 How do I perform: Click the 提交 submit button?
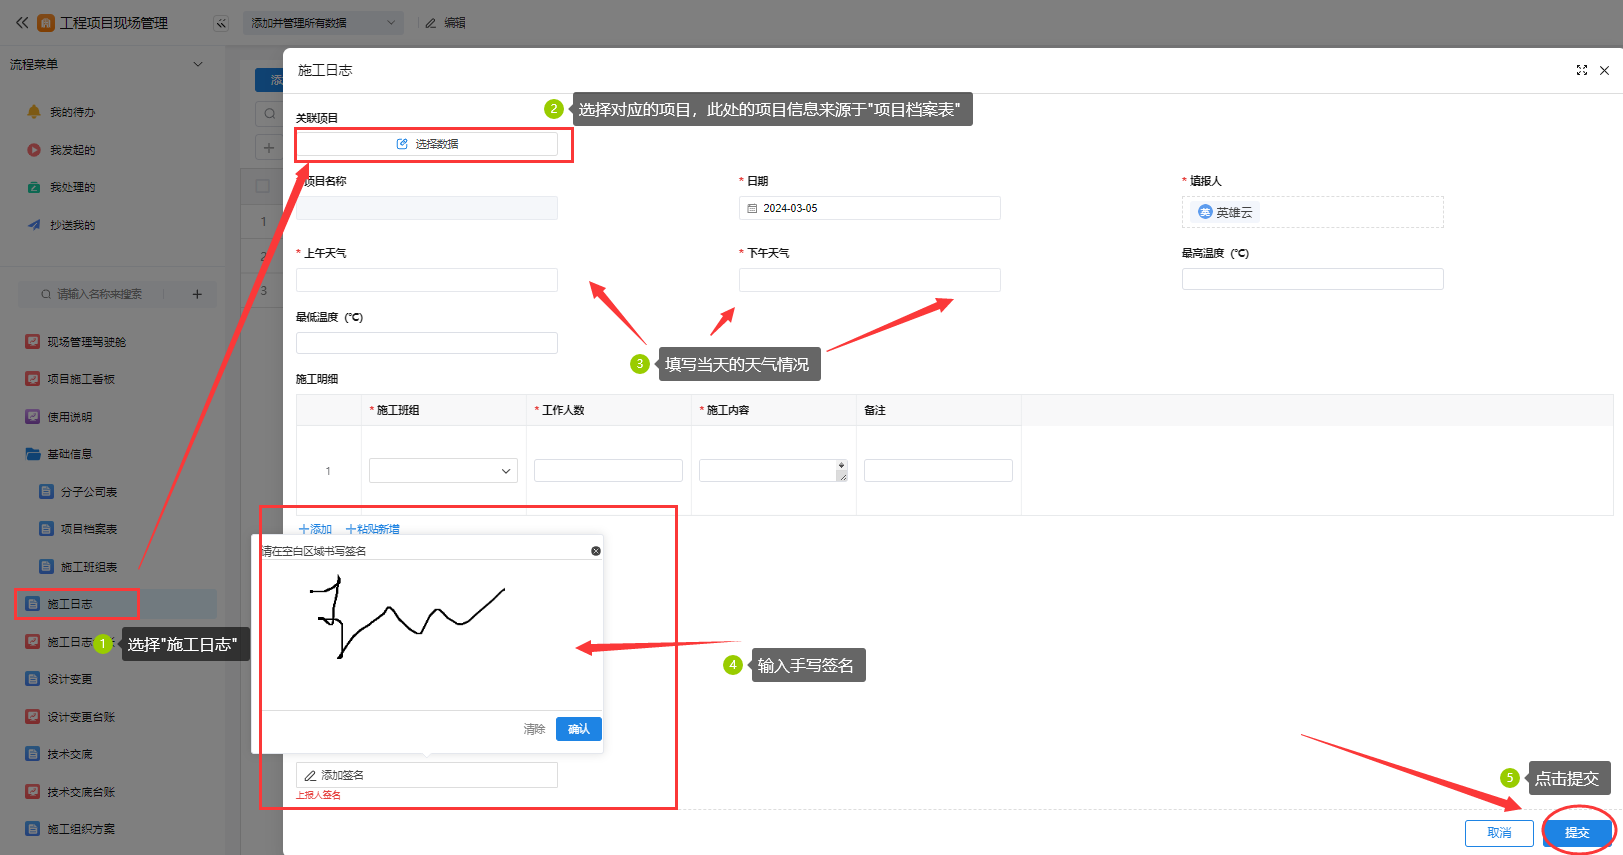click(1576, 832)
